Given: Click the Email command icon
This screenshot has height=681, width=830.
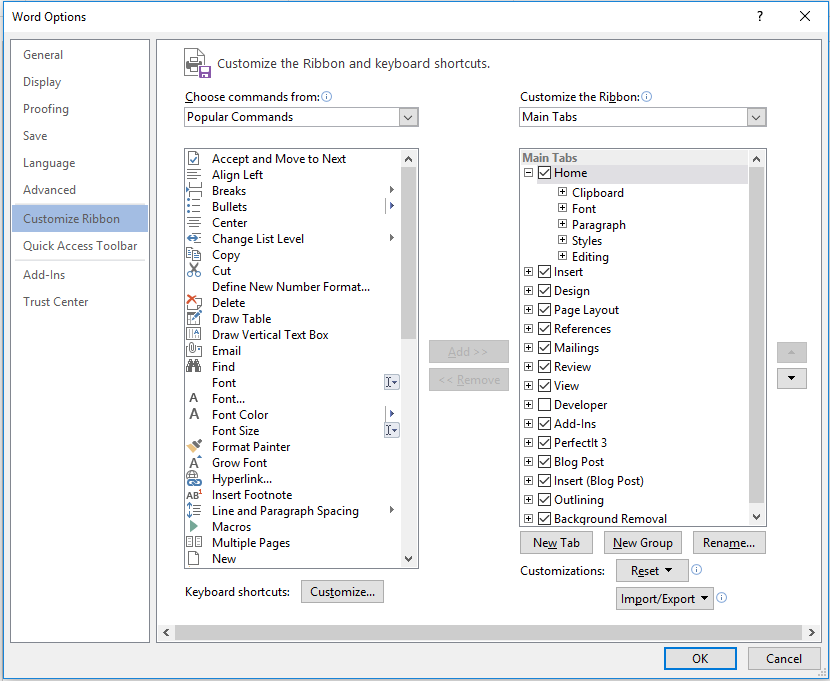Looking at the screenshot, I should (194, 350).
